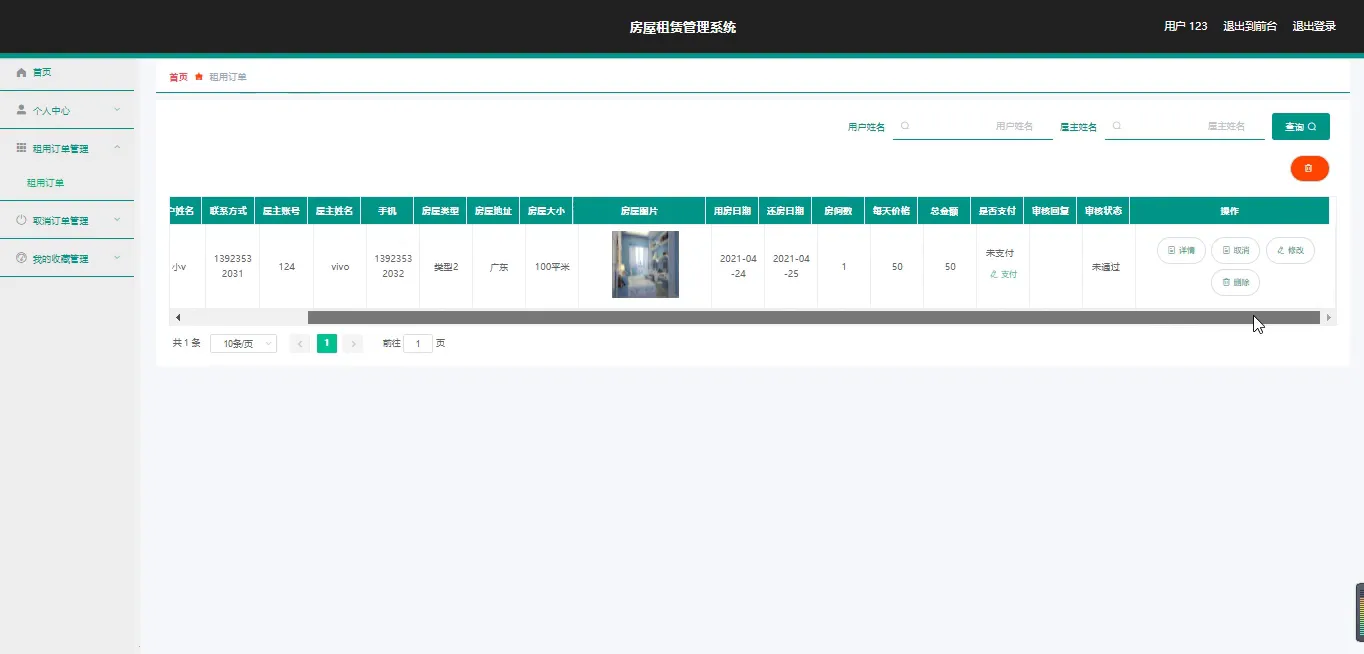This screenshot has height=654, width=1364.
Task: Click the 房屋租赁管理系统 title
Action: 682,27
